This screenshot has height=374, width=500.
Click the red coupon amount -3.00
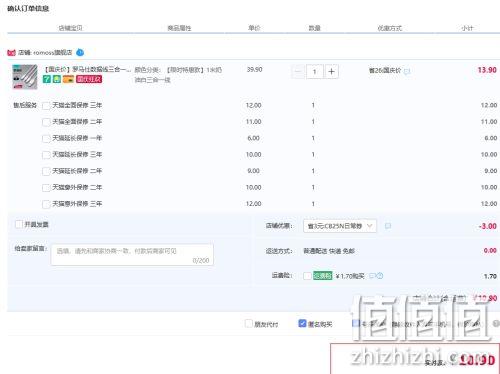tap(488, 226)
